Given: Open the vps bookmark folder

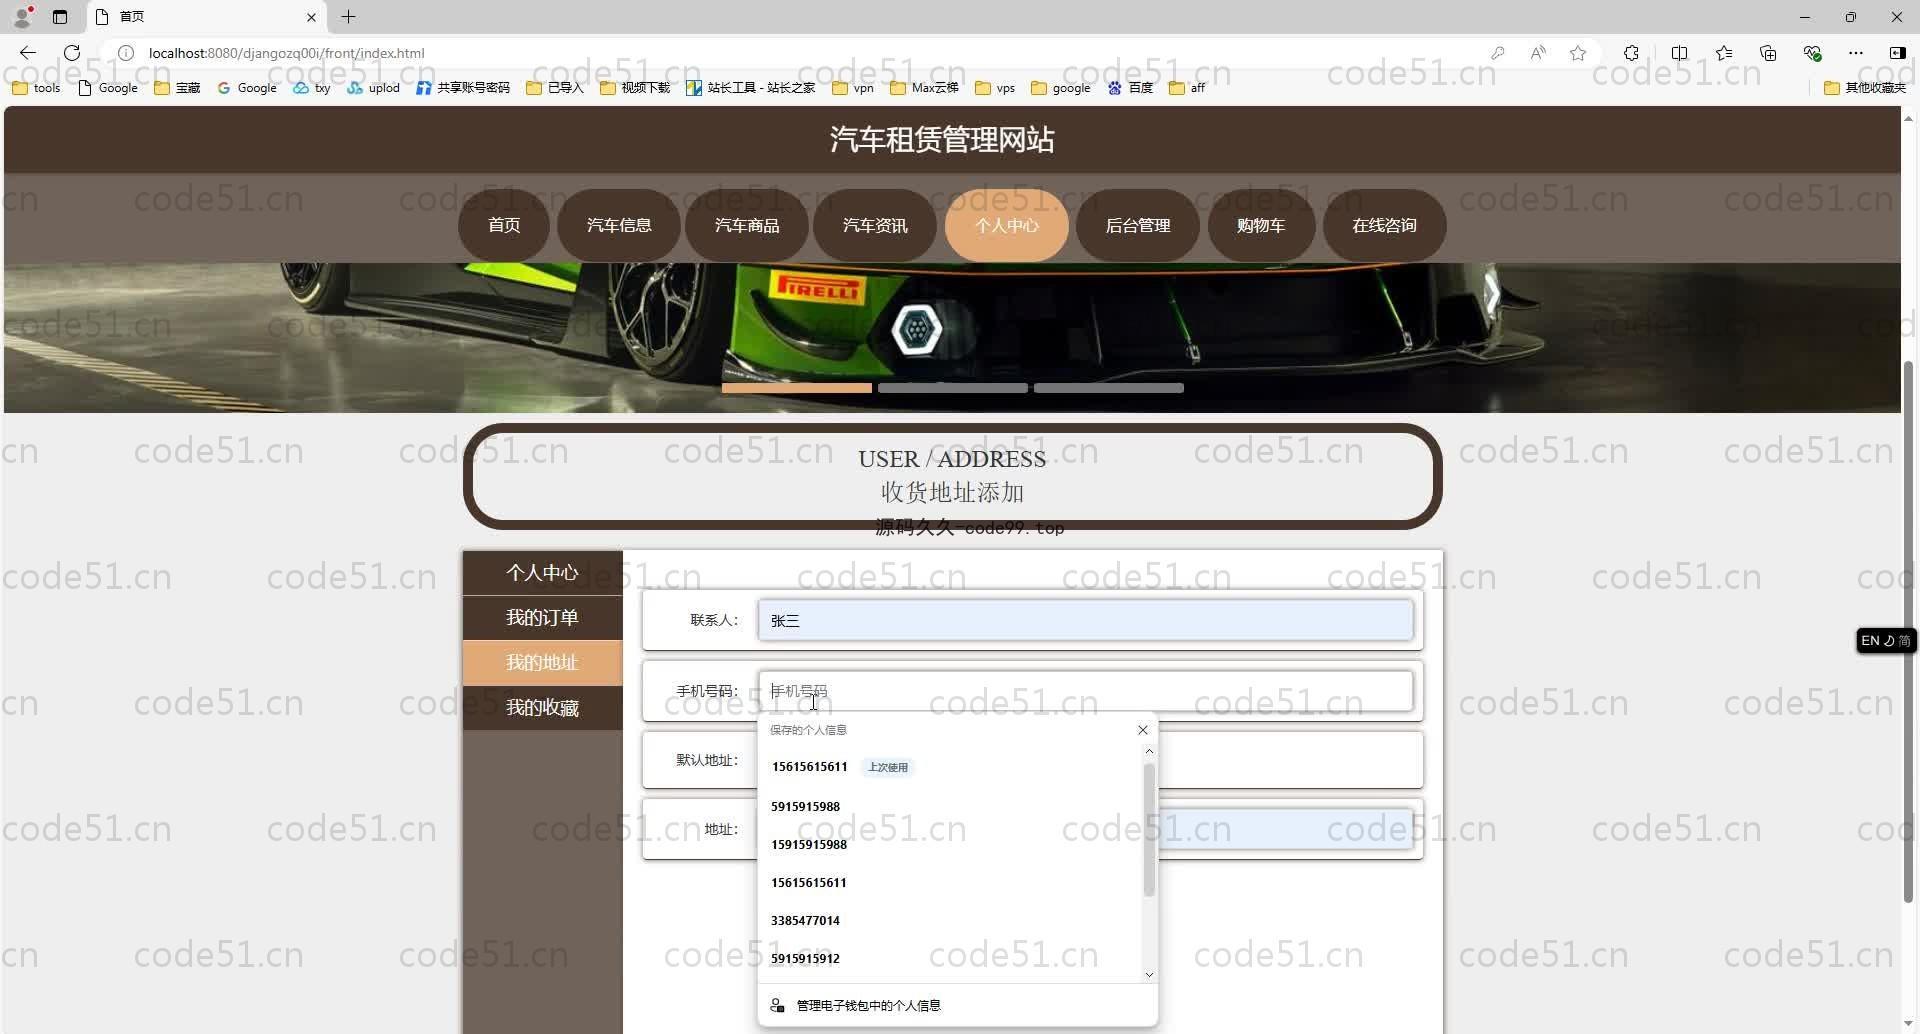Looking at the screenshot, I should [x=995, y=88].
